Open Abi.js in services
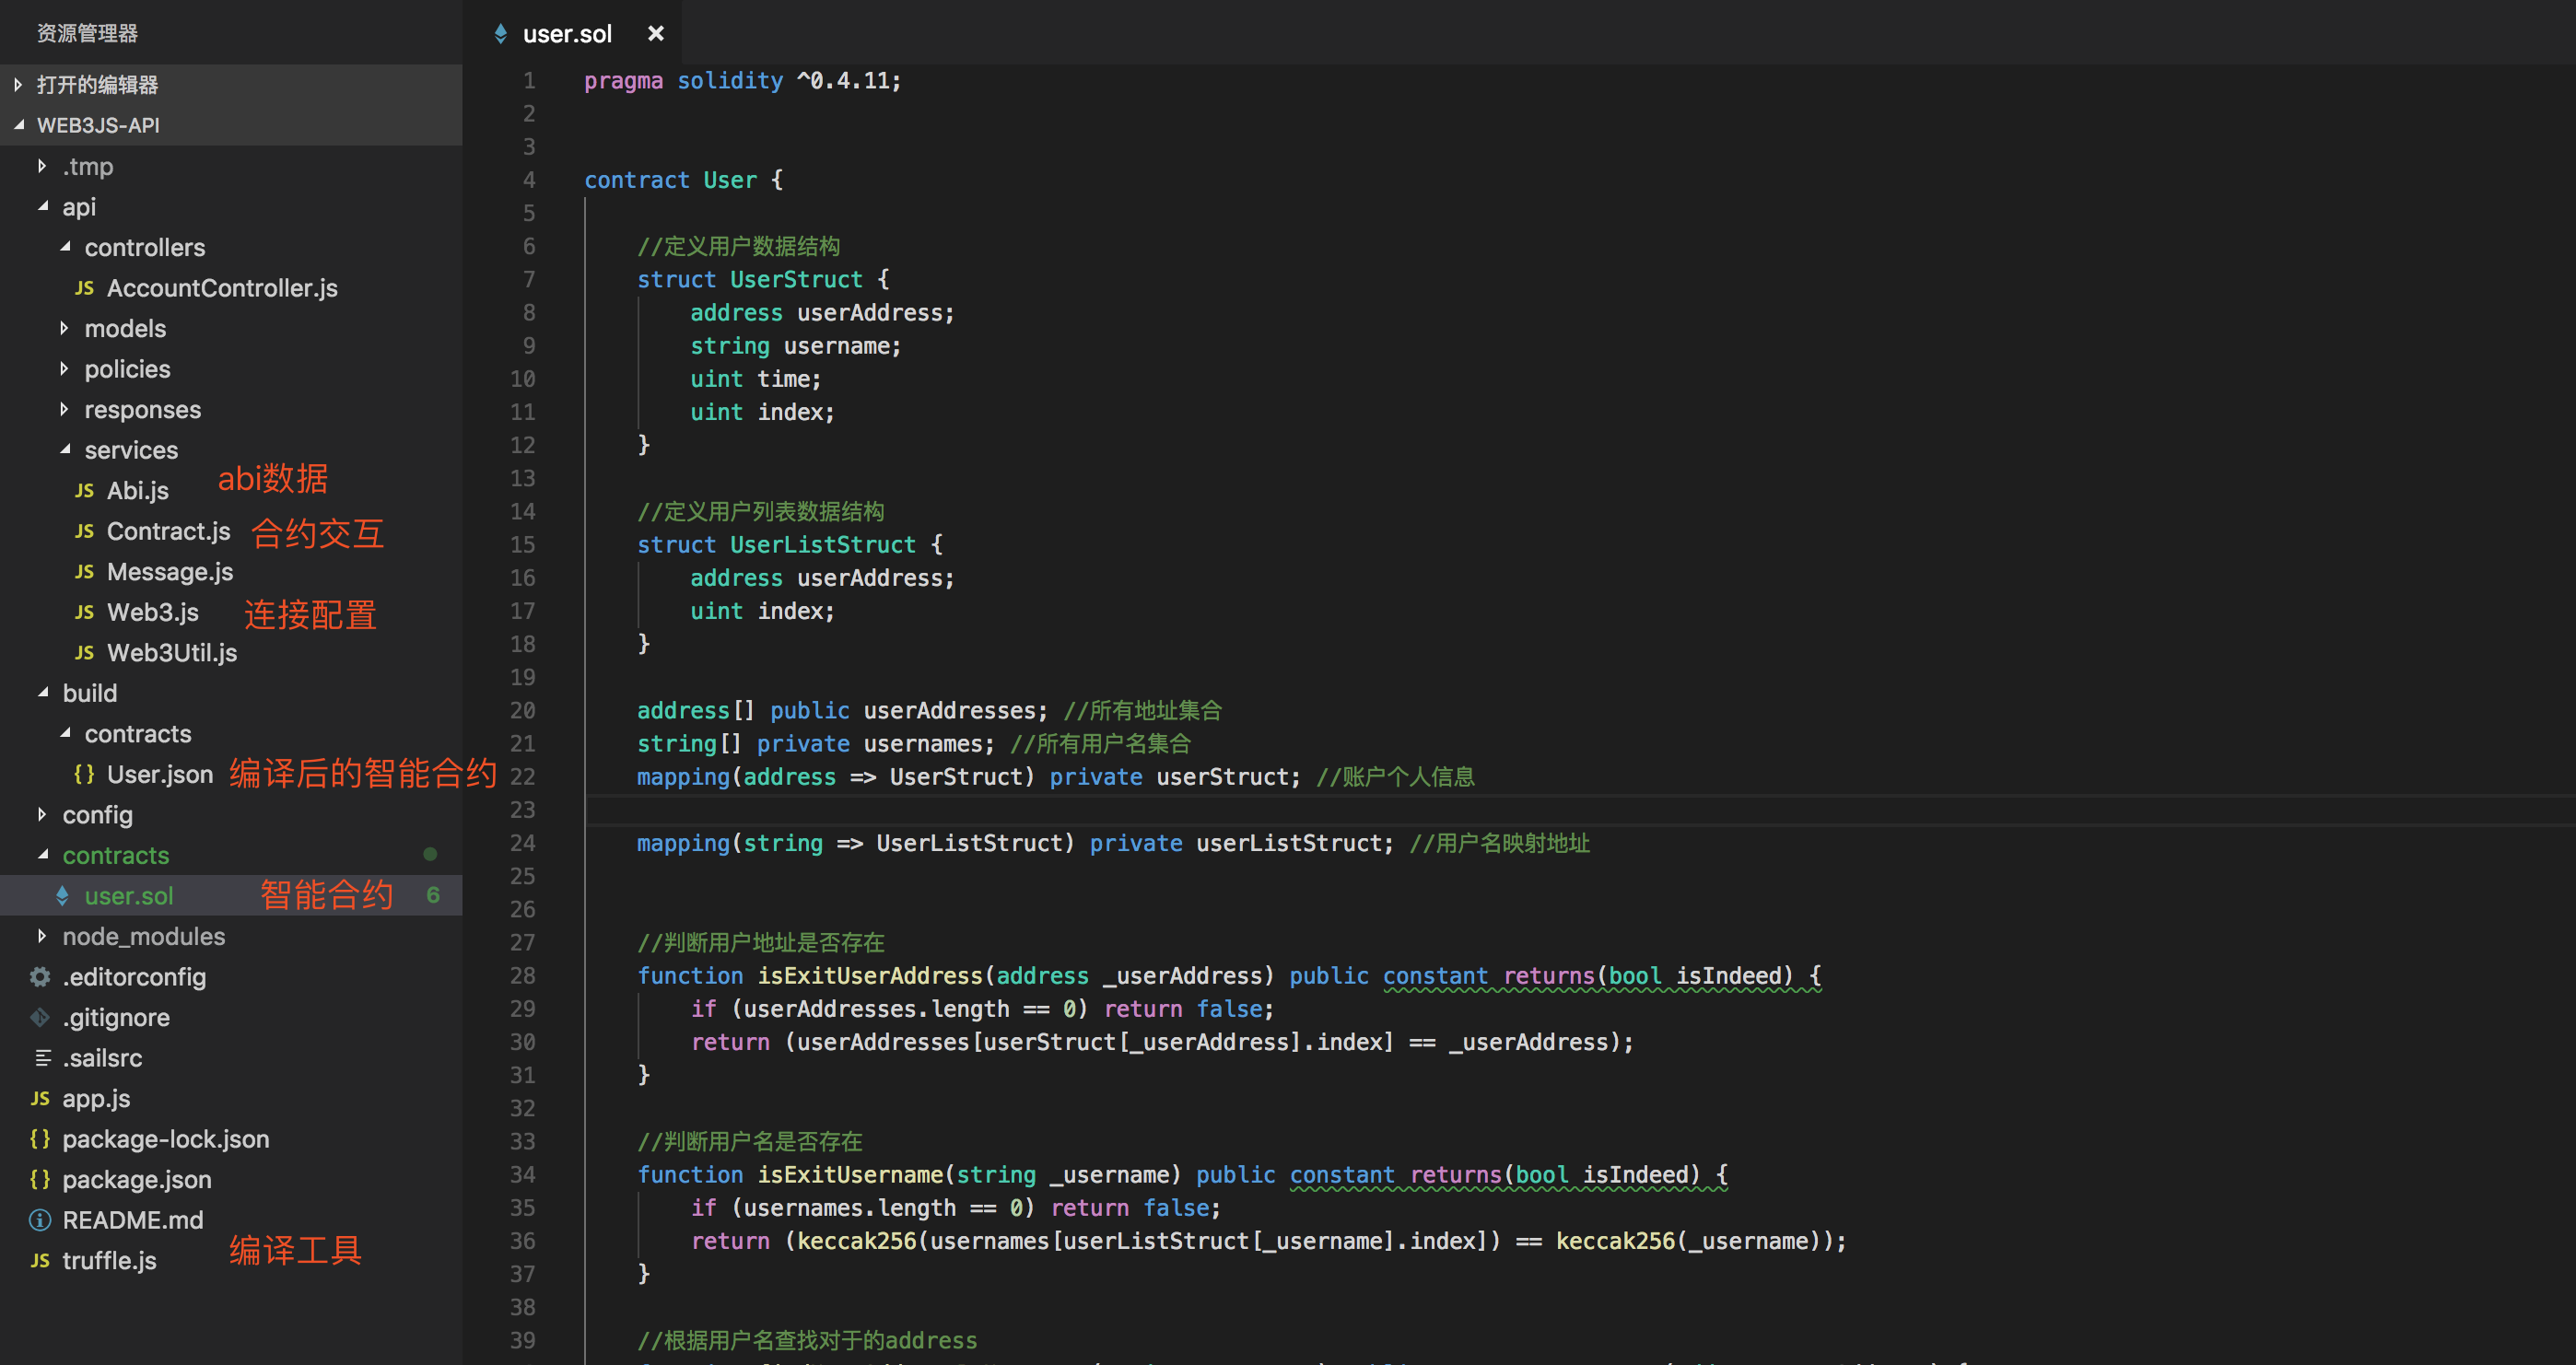This screenshot has width=2576, height=1365. tap(138, 491)
